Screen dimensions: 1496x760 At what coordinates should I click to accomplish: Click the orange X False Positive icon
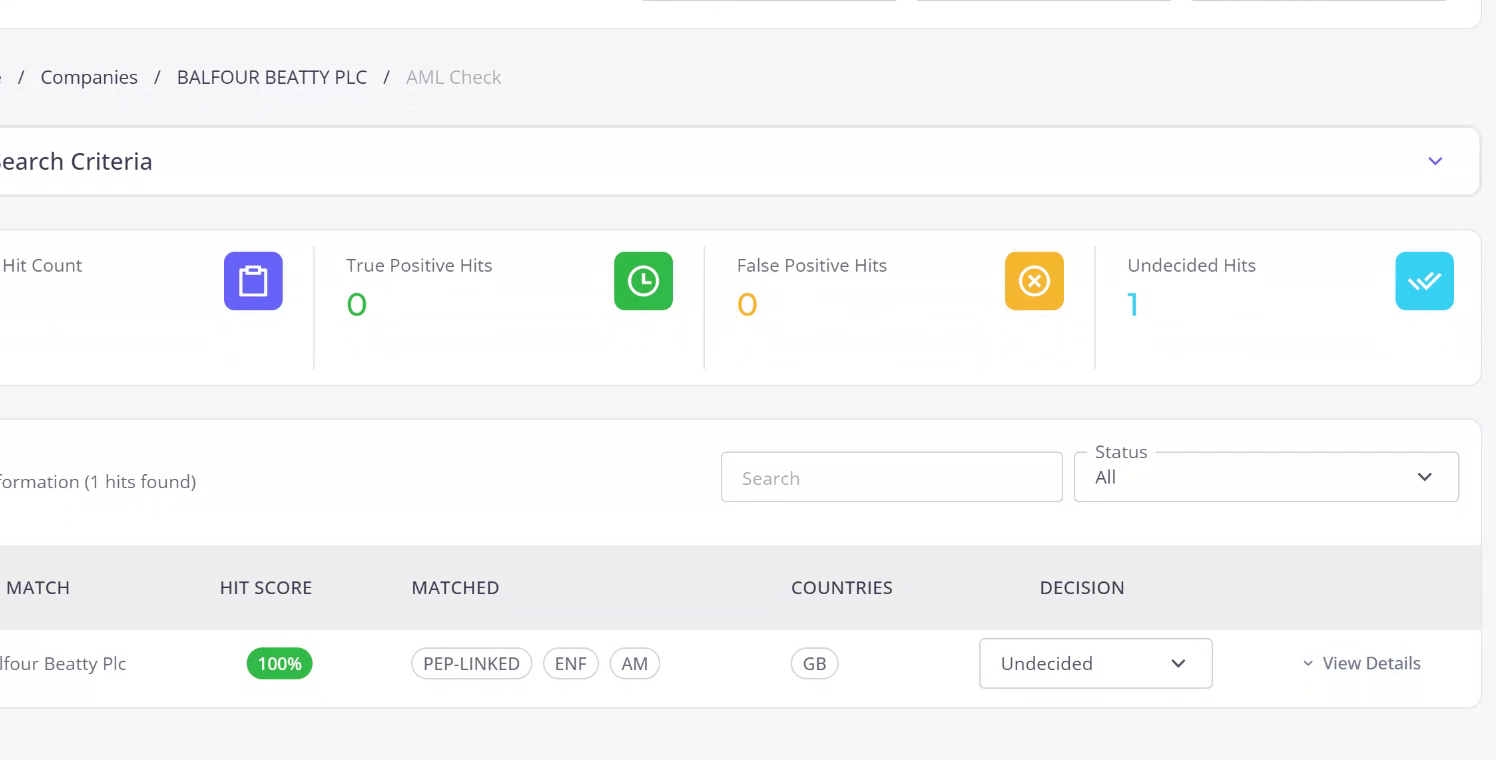pos(1034,281)
